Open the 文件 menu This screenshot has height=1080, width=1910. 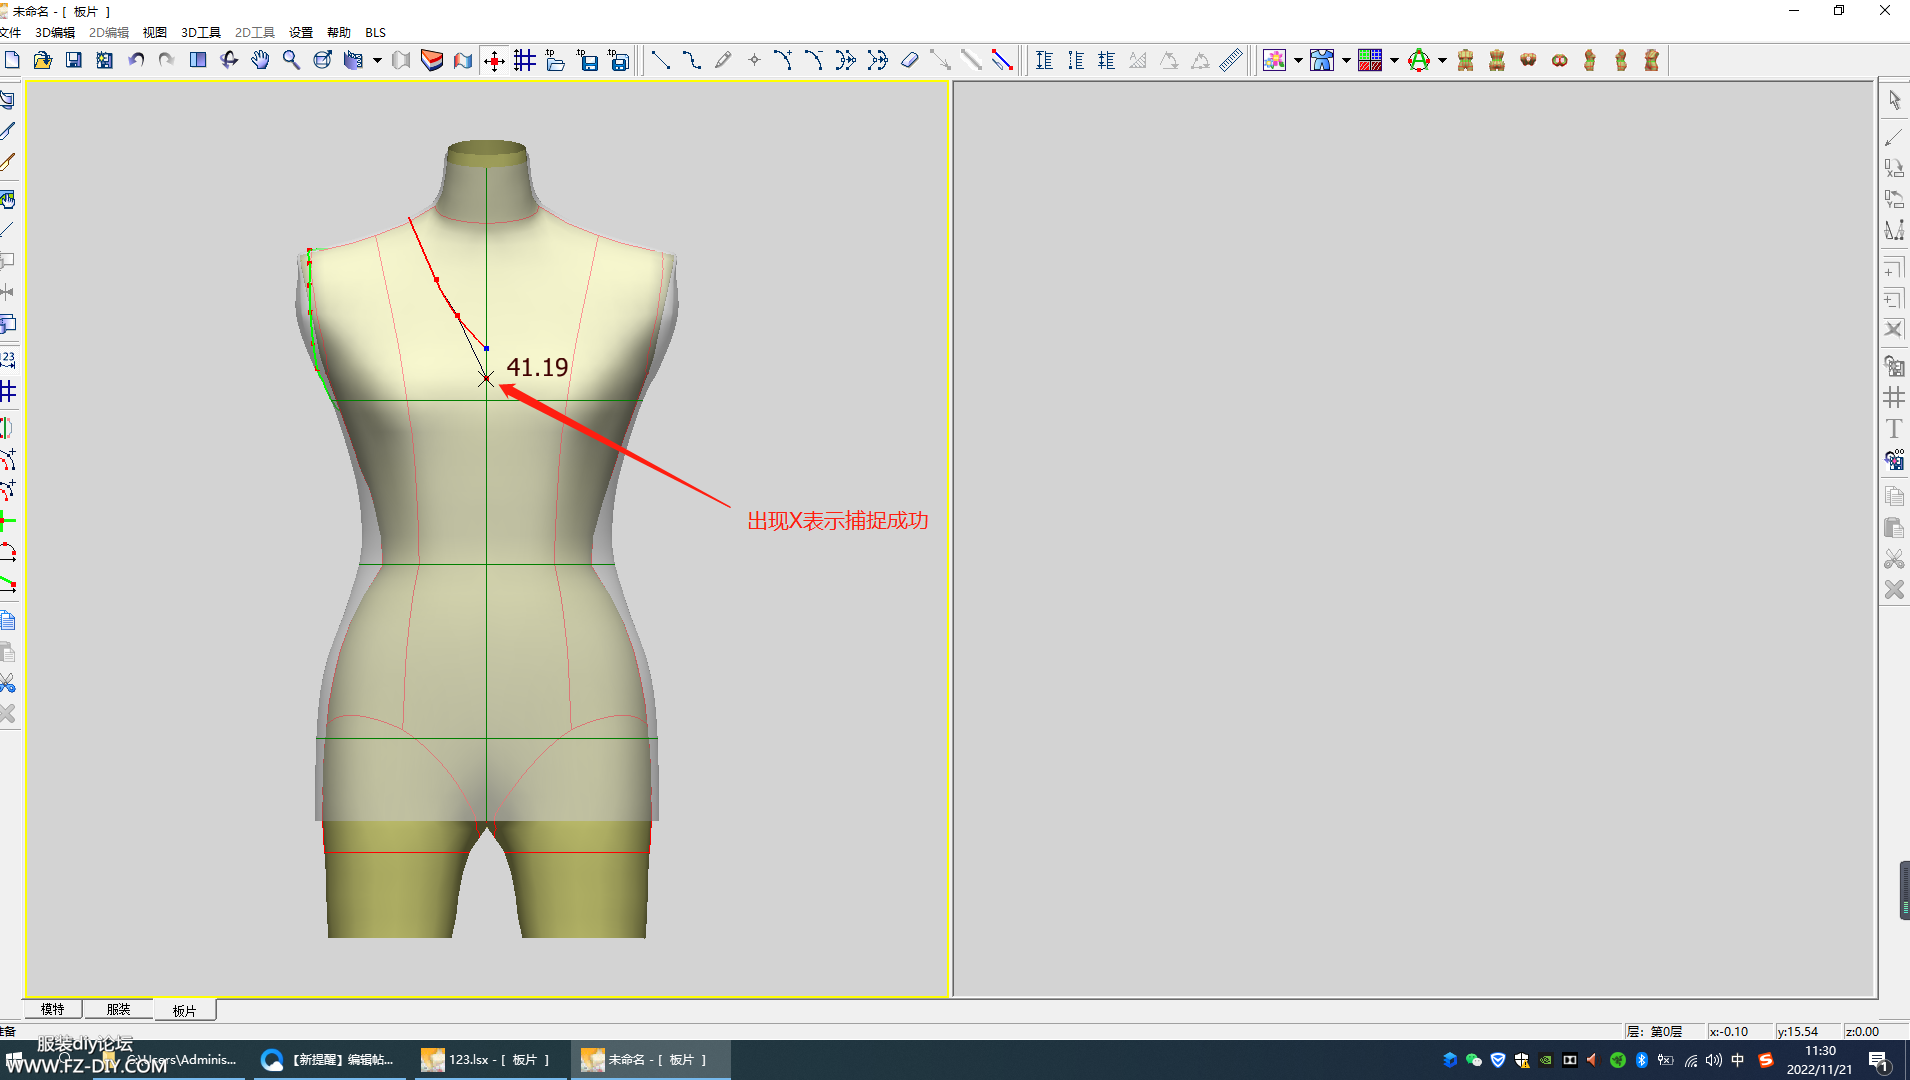click(x=11, y=32)
